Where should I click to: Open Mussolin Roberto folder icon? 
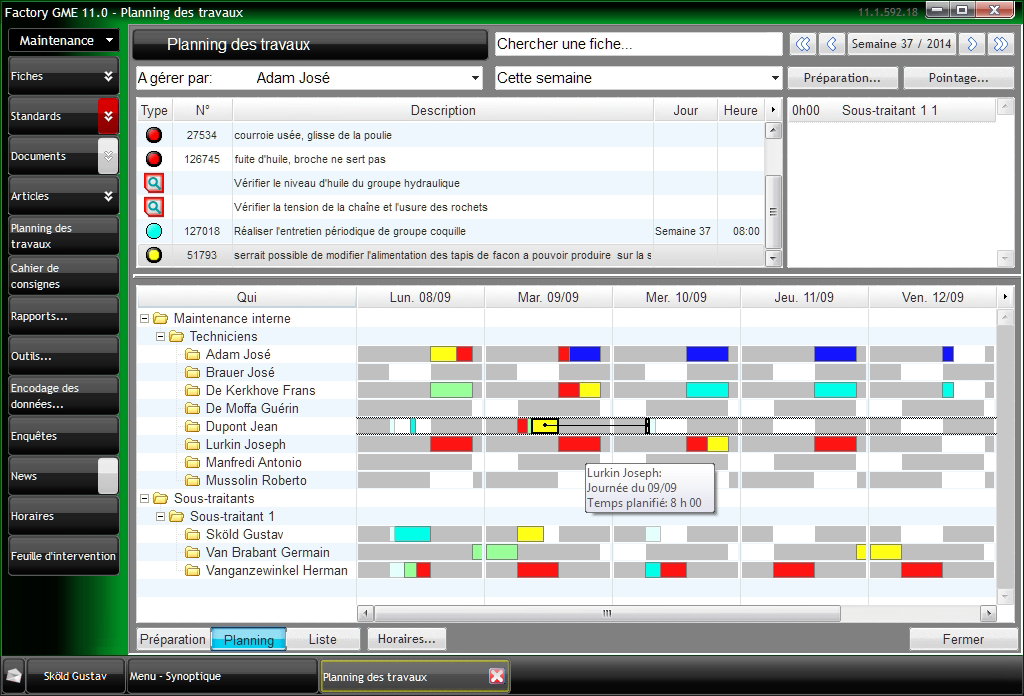(192, 481)
